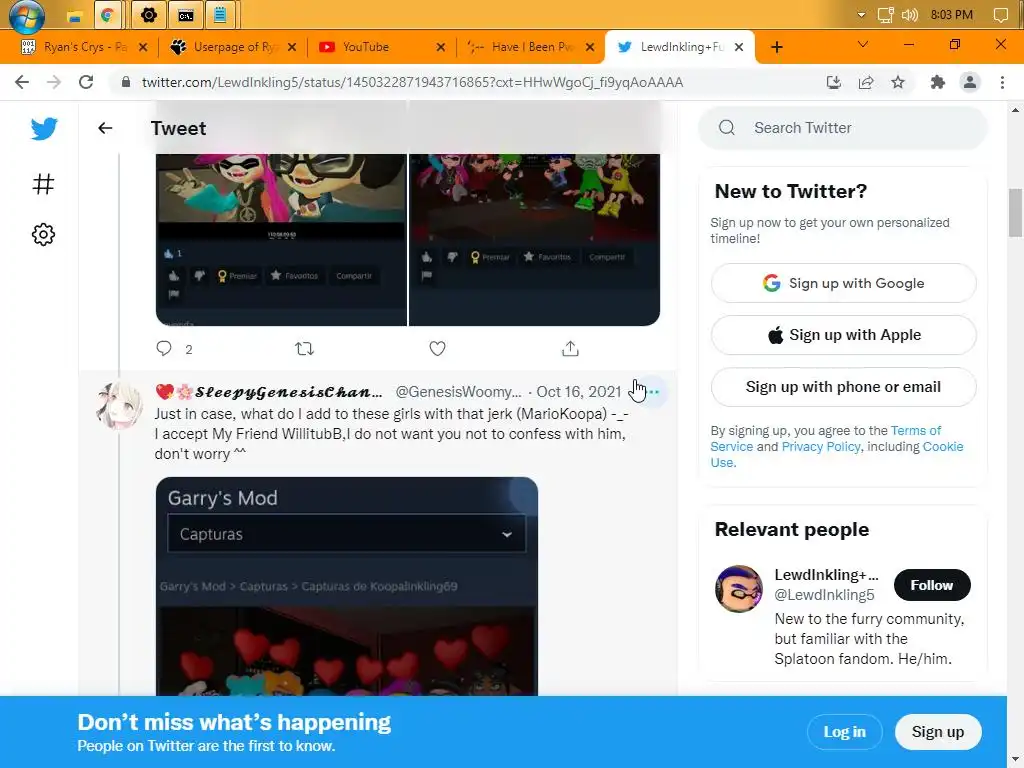The image size is (1024, 768).
Task: Click the browser forward arrow
Action: click(x=54, y=82)
